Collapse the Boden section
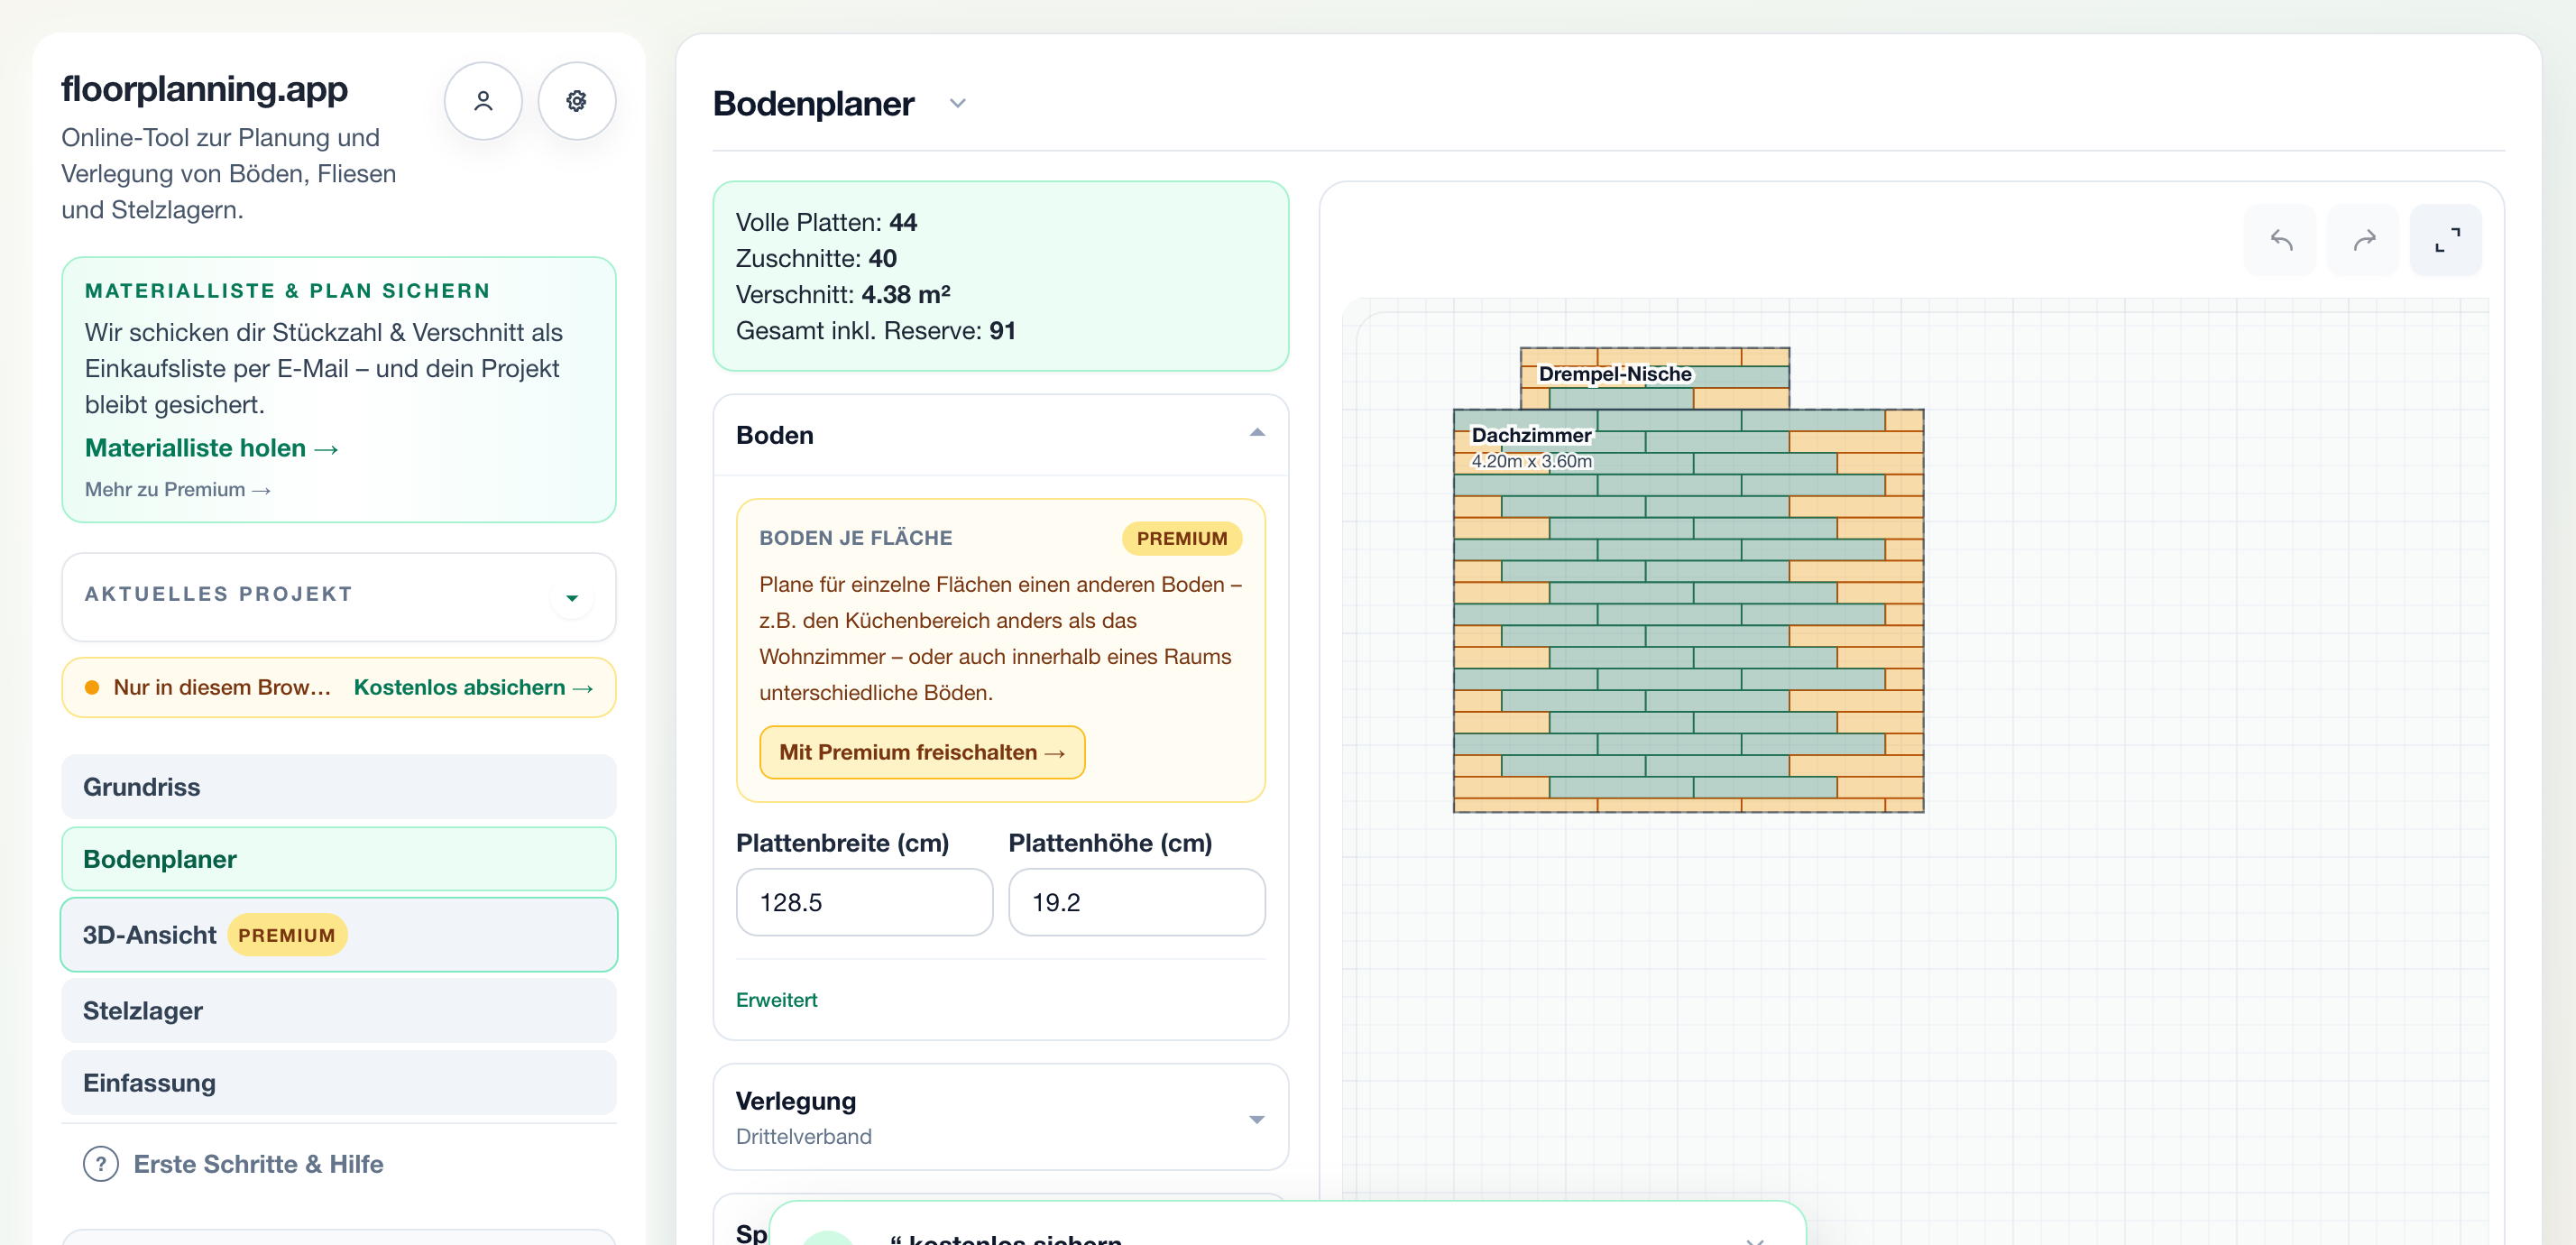The image size is (2576, 1245). tap(1257, 434)
